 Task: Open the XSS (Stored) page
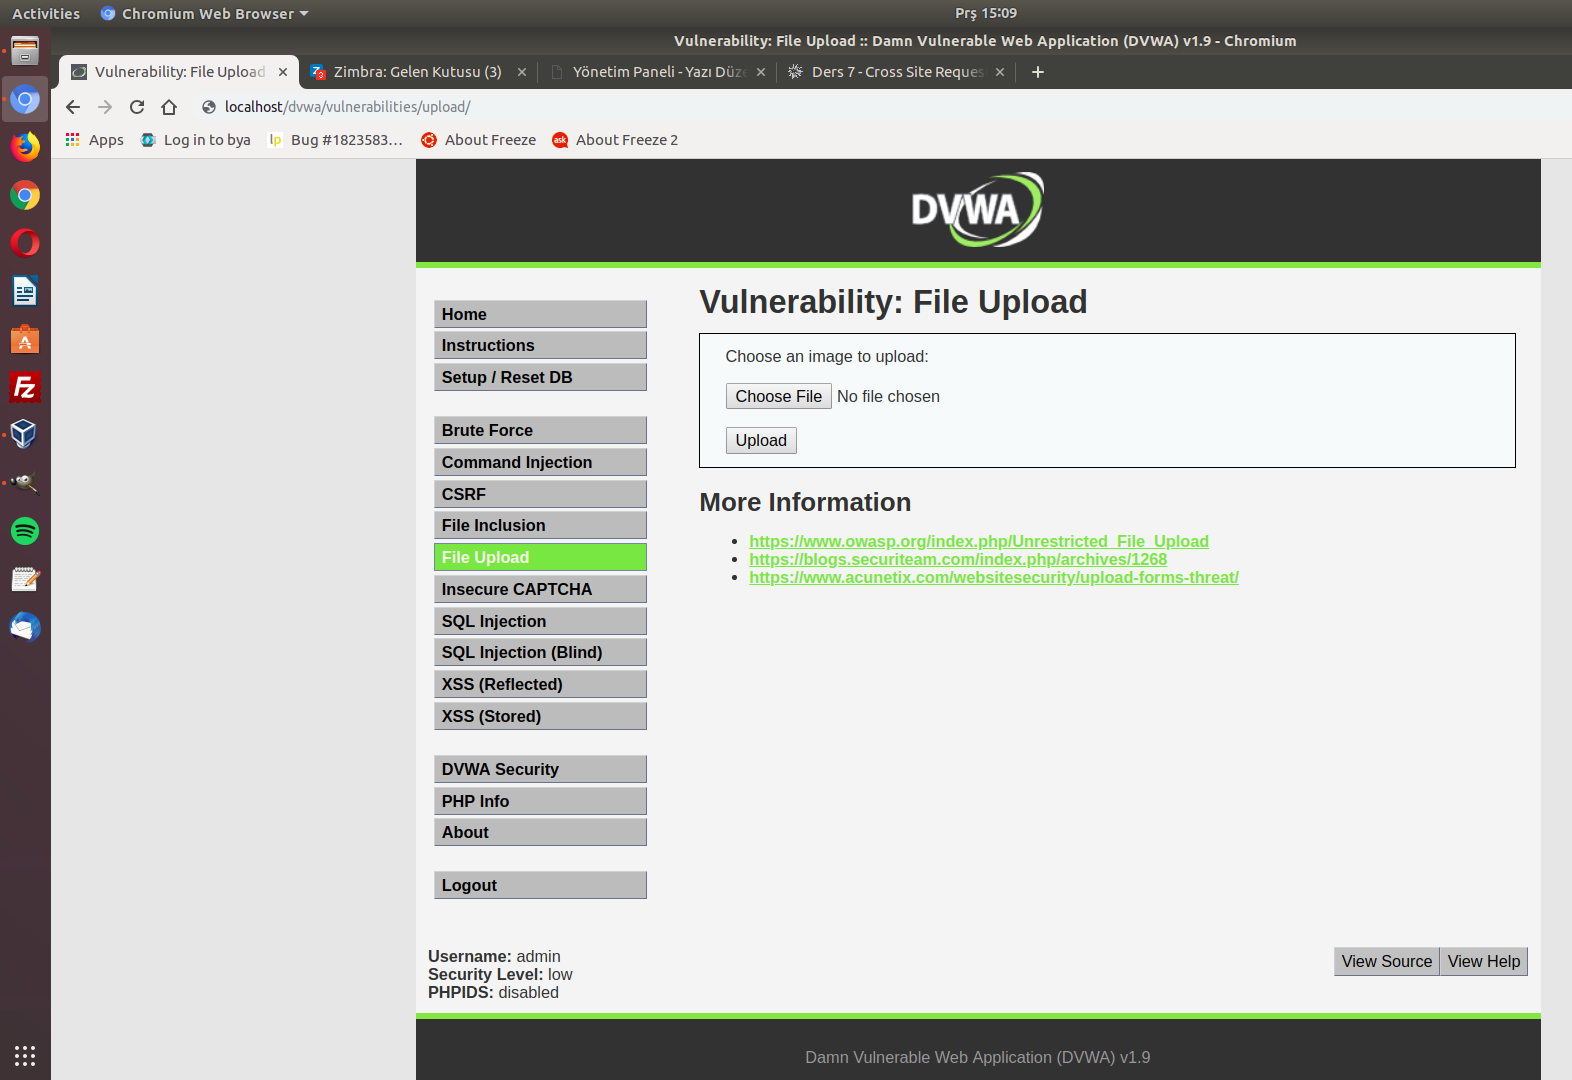click(x=540, y=716)
